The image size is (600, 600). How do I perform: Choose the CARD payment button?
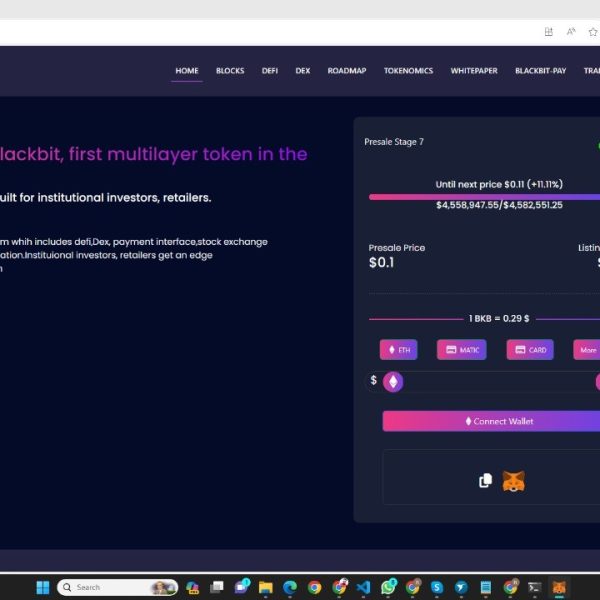pyautogui.click(x=530, y=349)
